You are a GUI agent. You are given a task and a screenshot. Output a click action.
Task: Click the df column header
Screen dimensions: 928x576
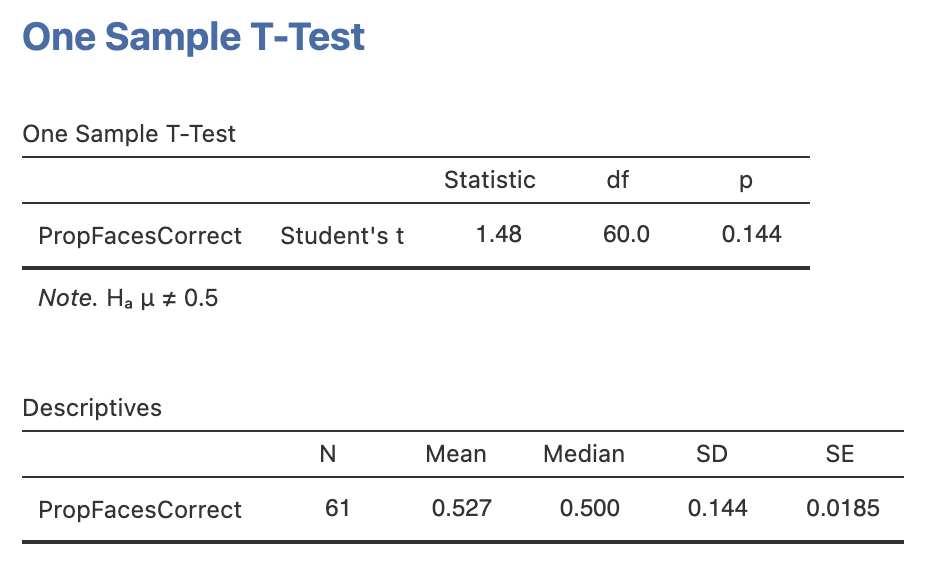click(618, 180)
